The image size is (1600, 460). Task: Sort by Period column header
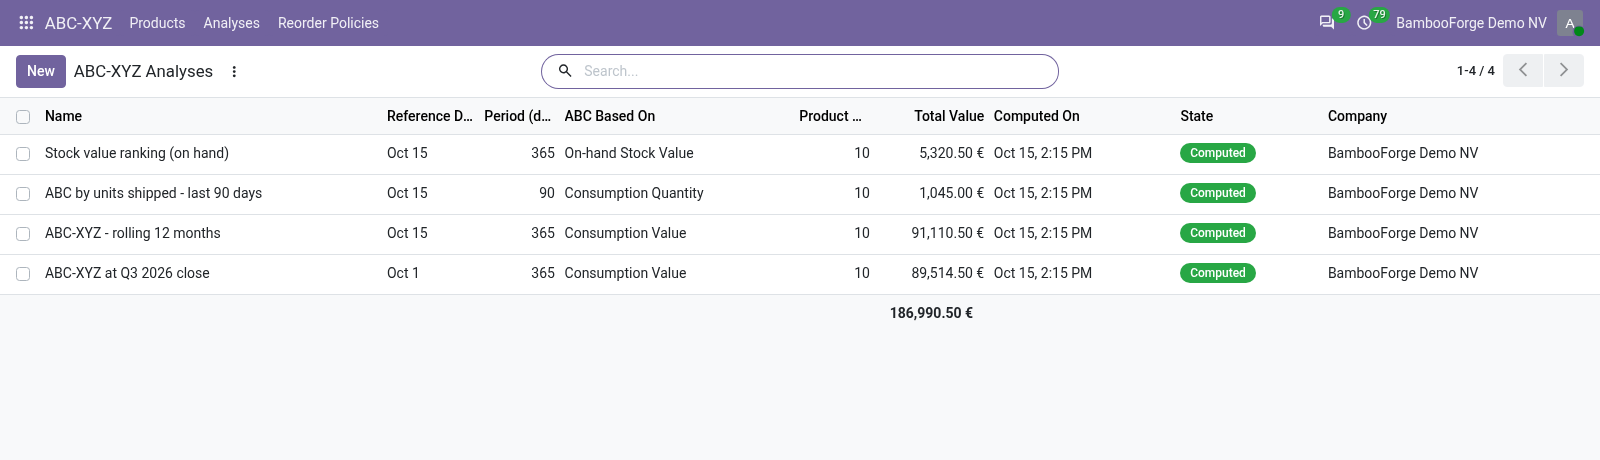(518, 116)
